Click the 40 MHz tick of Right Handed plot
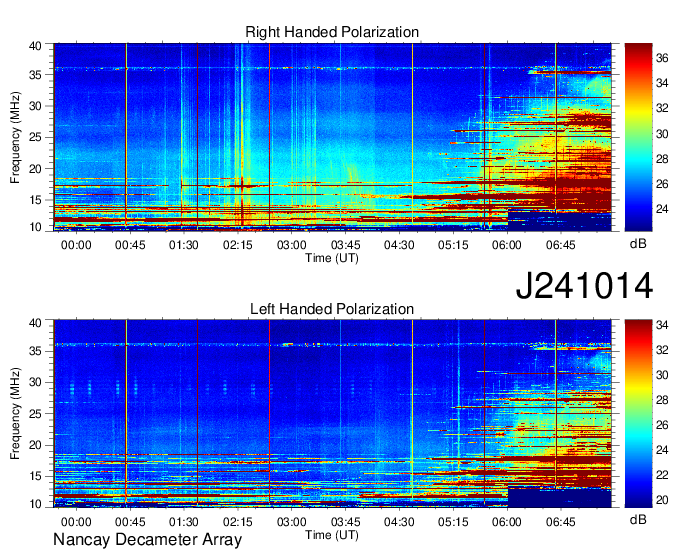The height and width of the screenshot is (552, 680). [35, 46]
